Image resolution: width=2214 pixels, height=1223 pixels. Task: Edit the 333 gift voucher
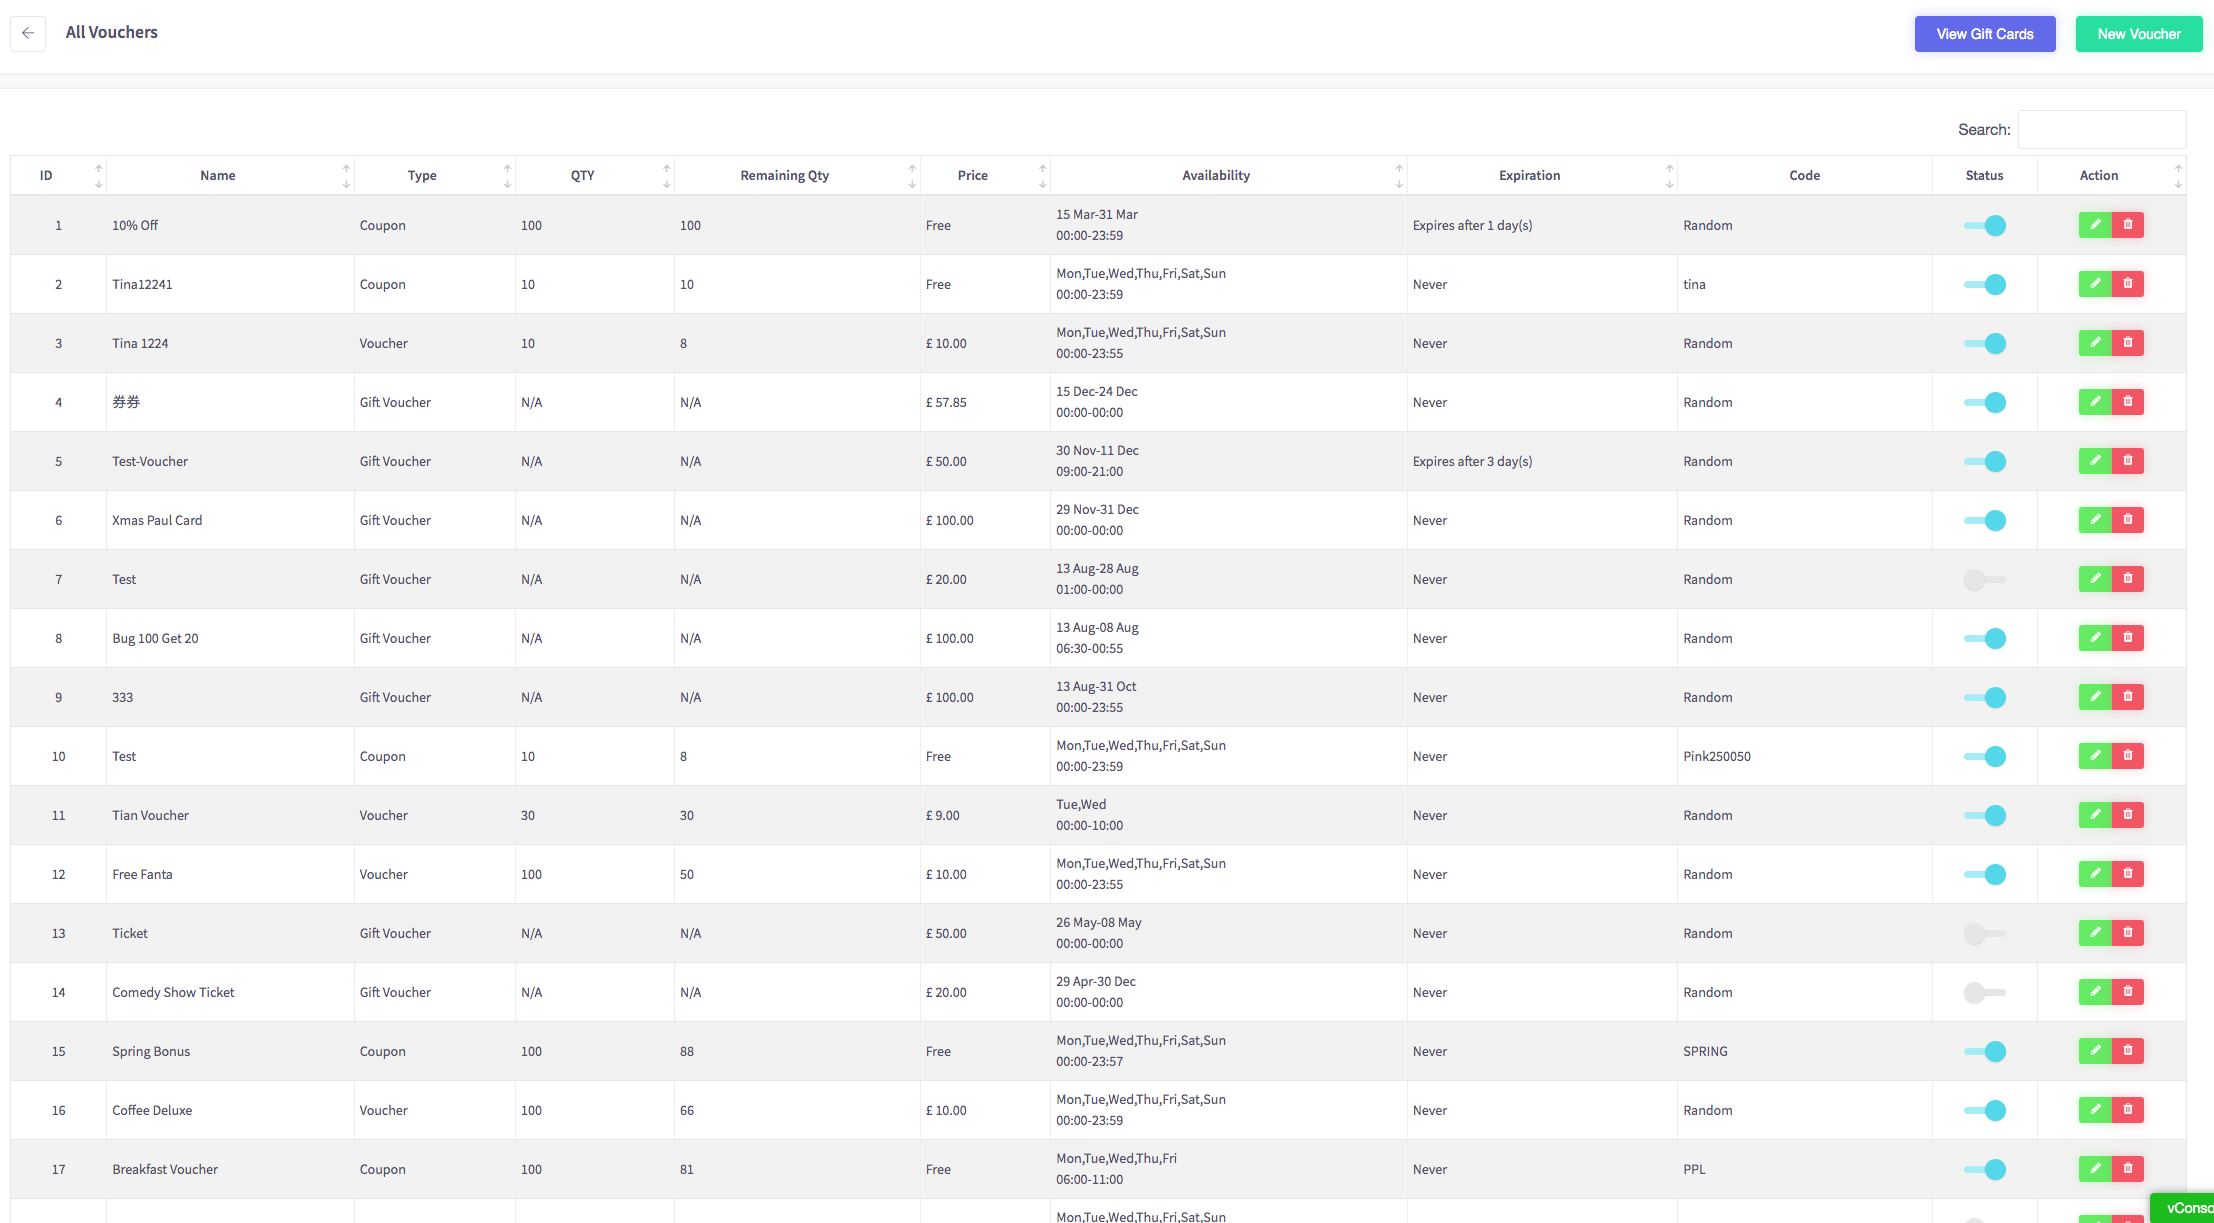2095,697
